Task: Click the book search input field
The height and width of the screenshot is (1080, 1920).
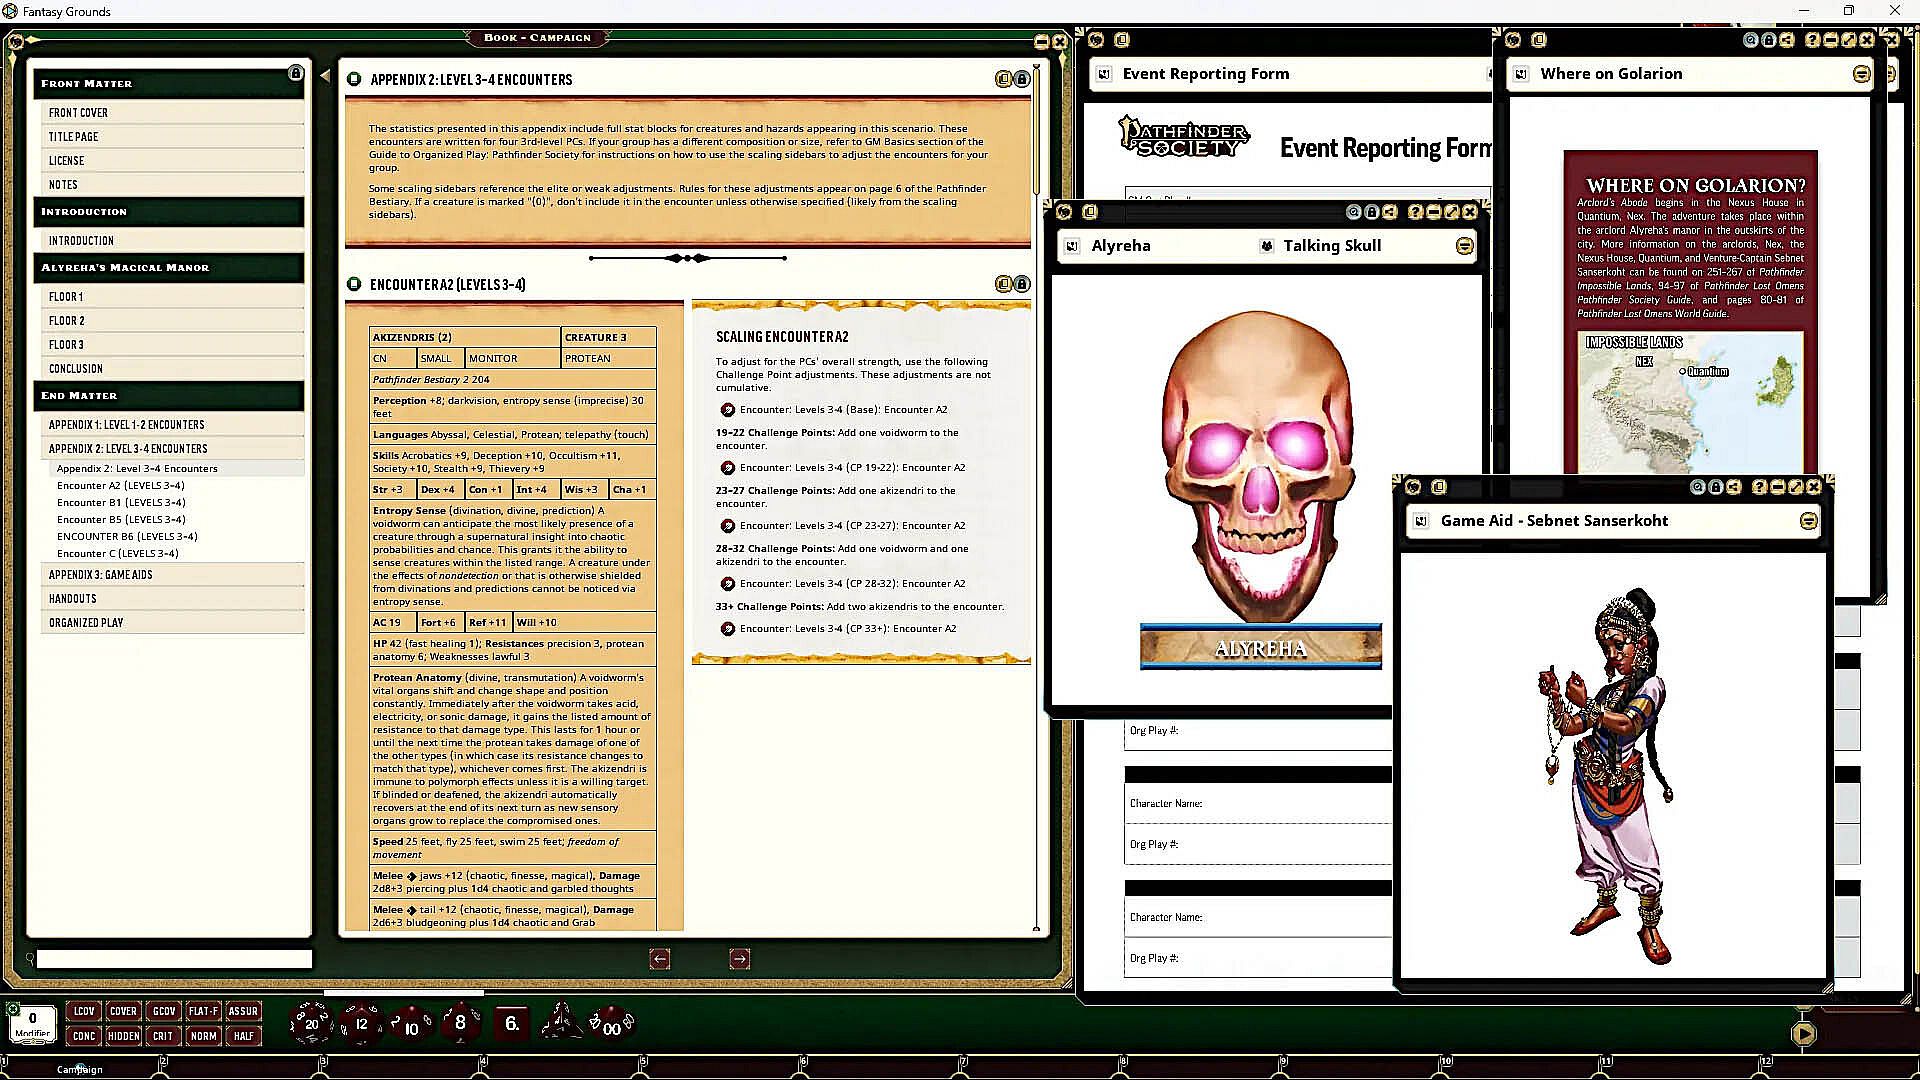Action: point(174,959)
